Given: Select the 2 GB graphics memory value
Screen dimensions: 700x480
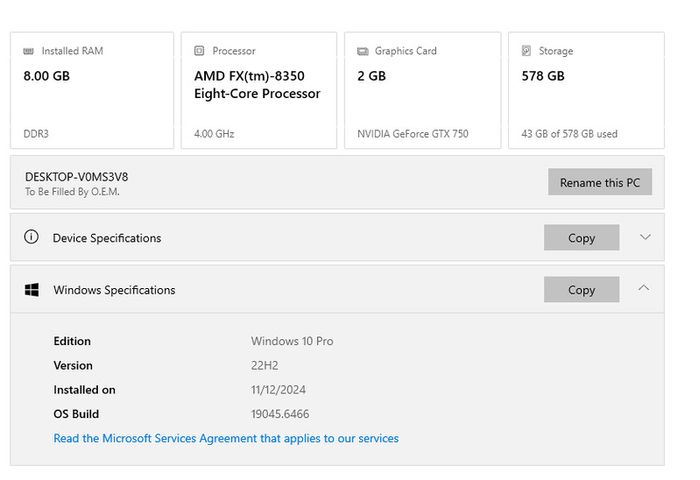Looking at the screenshot, I should coord(371,76).
